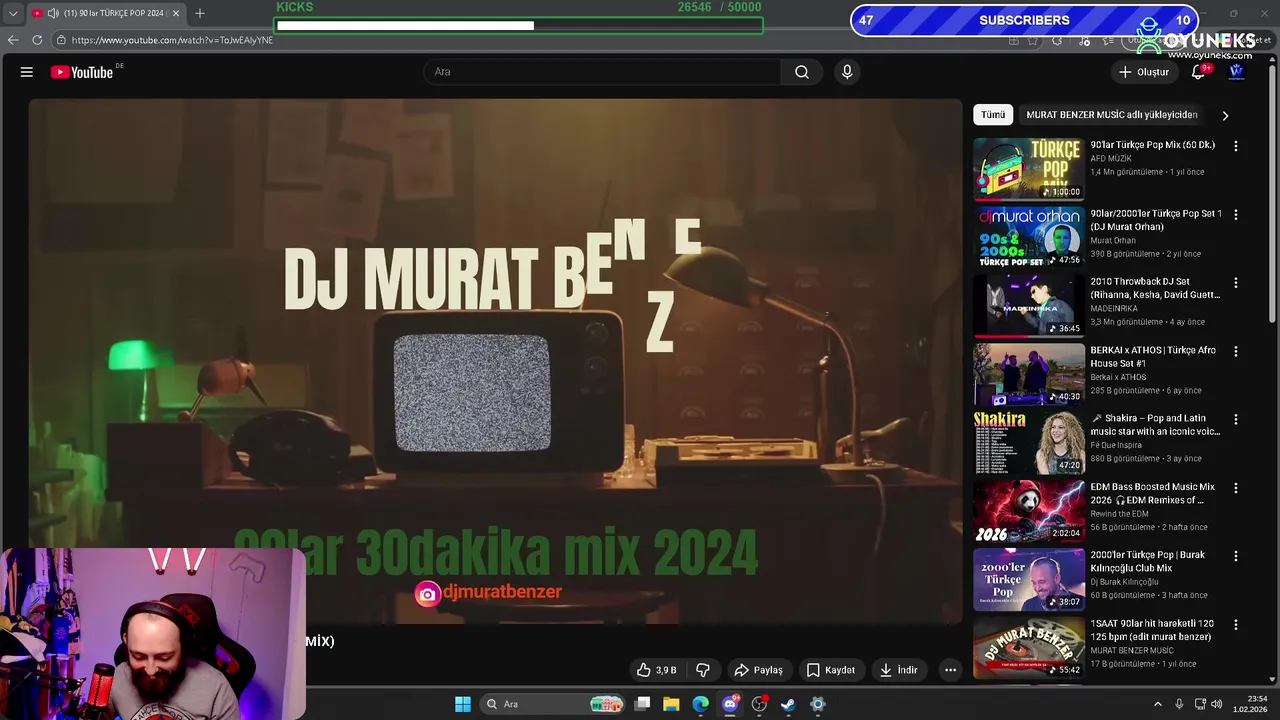This screenshot has height=720, width=1280.
Task: Open File Explorer from the taskbar
Action: (671, 704)
